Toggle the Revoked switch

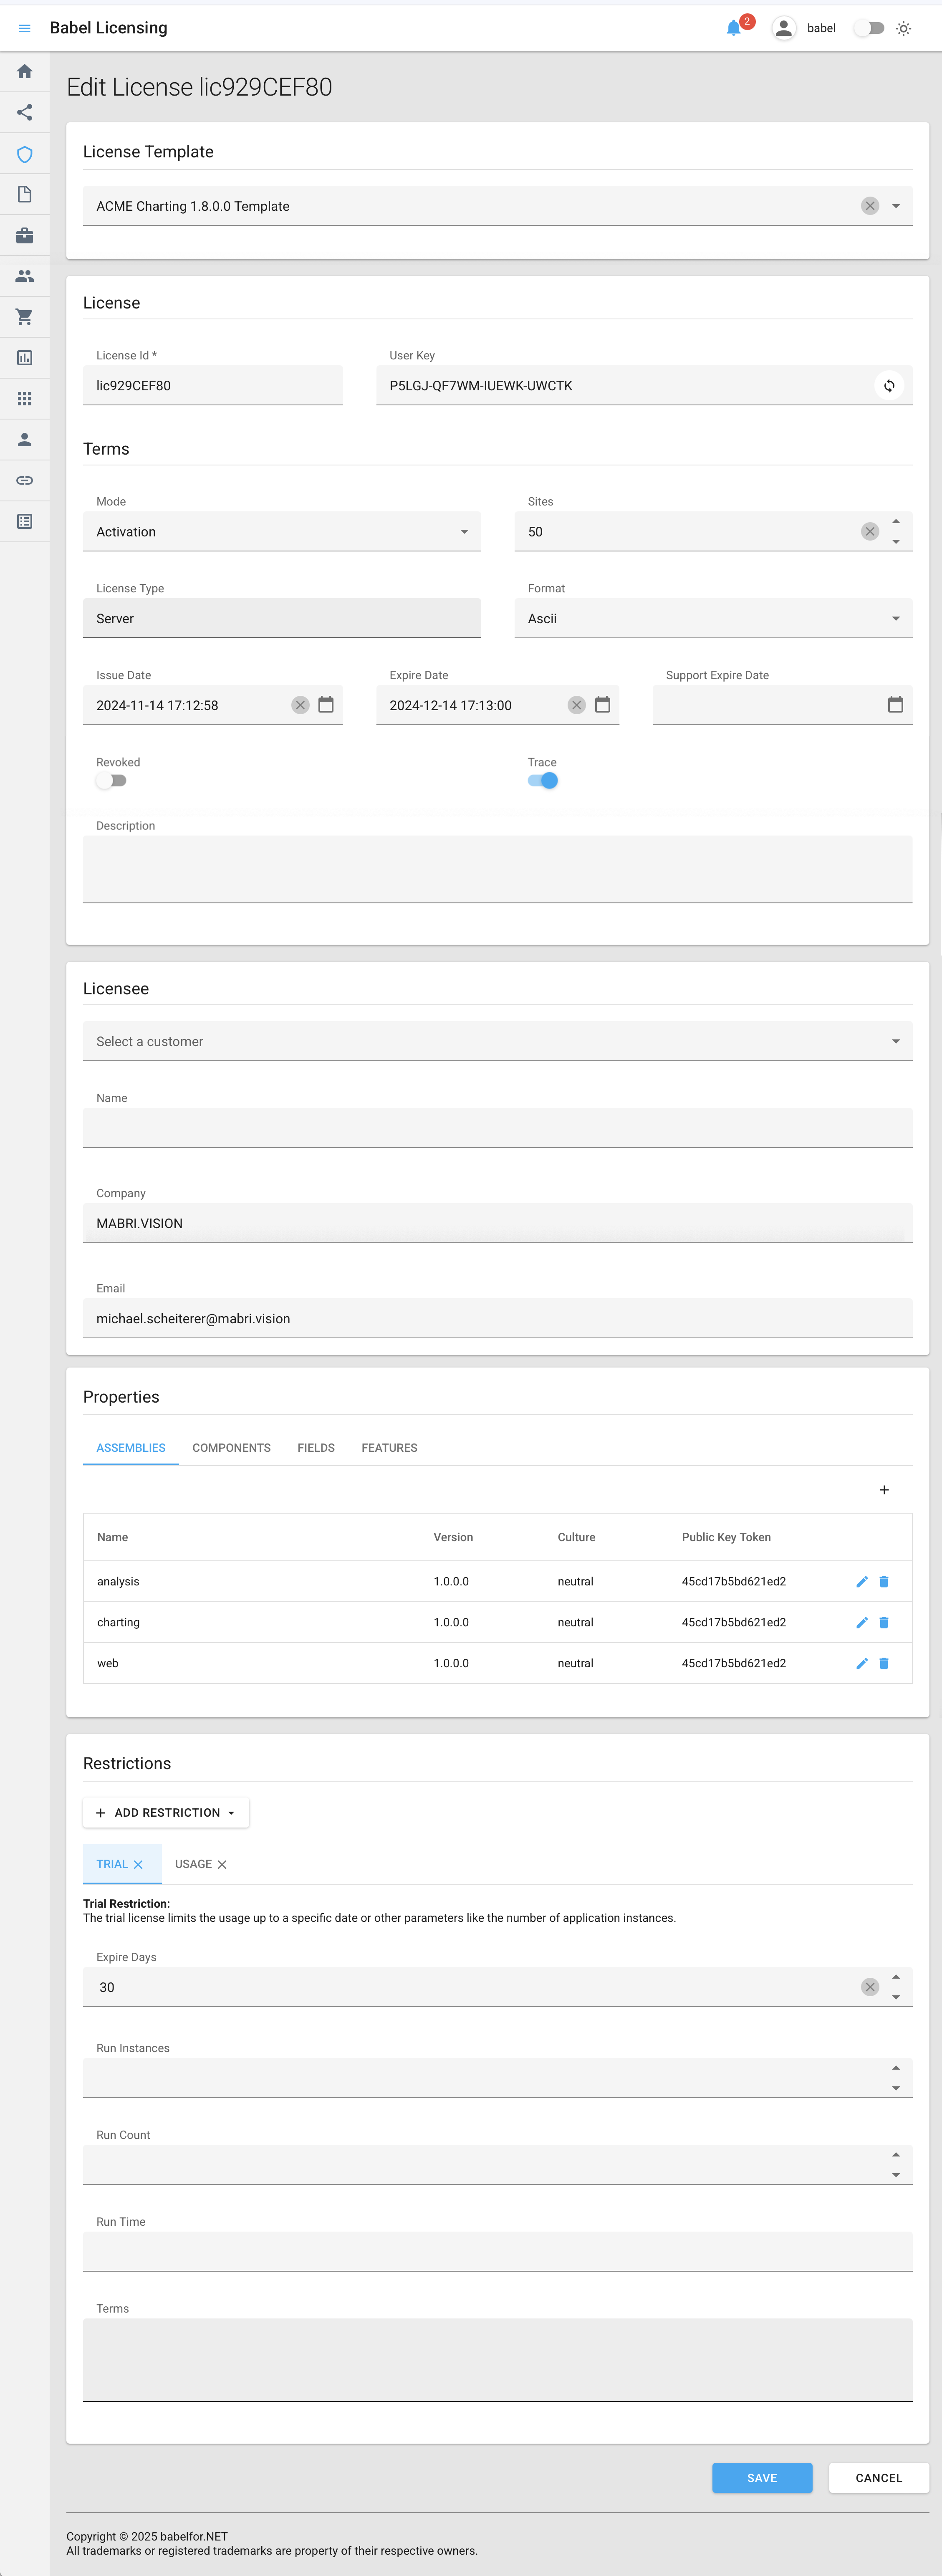click(x=111, y=781)
